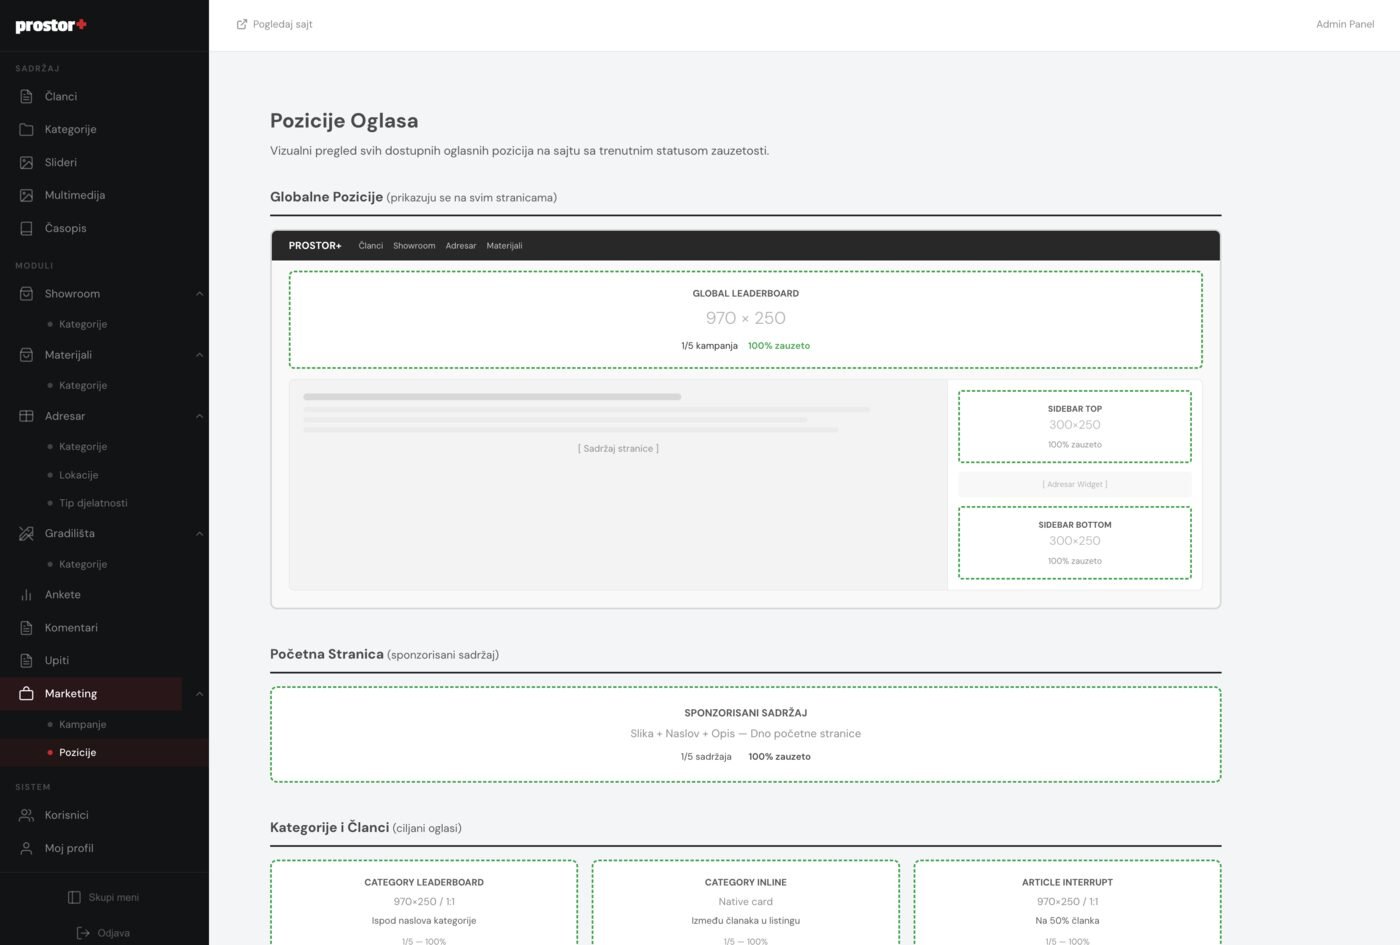Viewport: 1400px width, 945px height.
Task: Click the Kategorije folder icon
Action: [26, 129]
